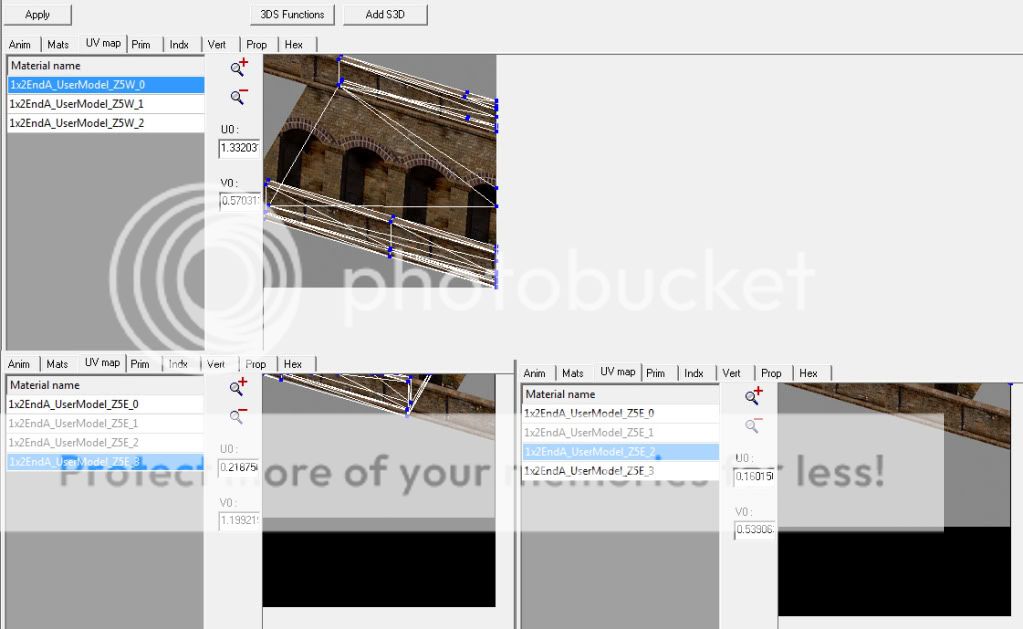Open the Hex tab in the top panel
The image size is (1023, 629).
tap(294, 44)
